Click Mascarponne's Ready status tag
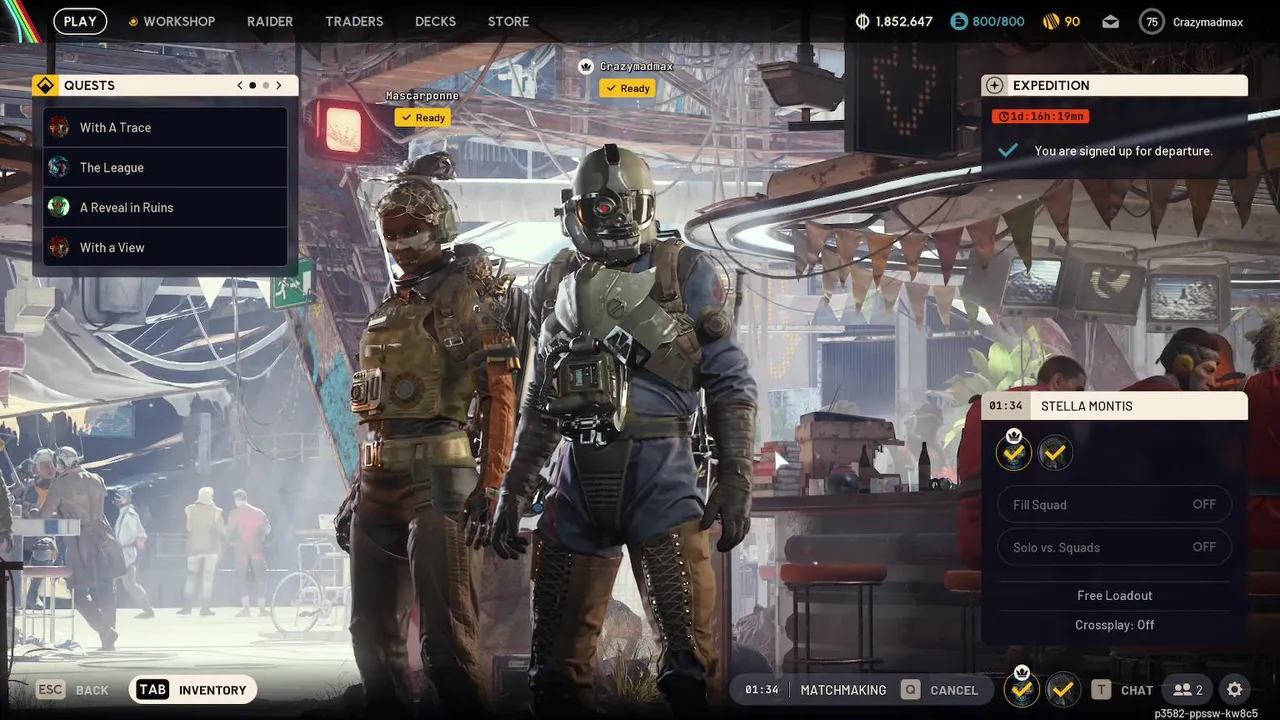Image resolution: width=1280 pixels, height=720 pixels. pyautogui.click(x=422, y=117)
